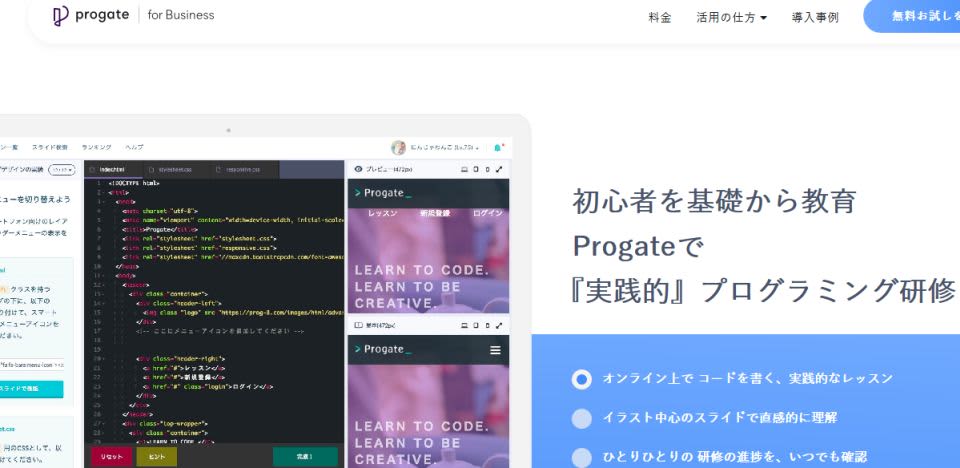Click 新規登録 in the upper preview
This screenshot has width=960, height=468.
click(x=435, y=213)
